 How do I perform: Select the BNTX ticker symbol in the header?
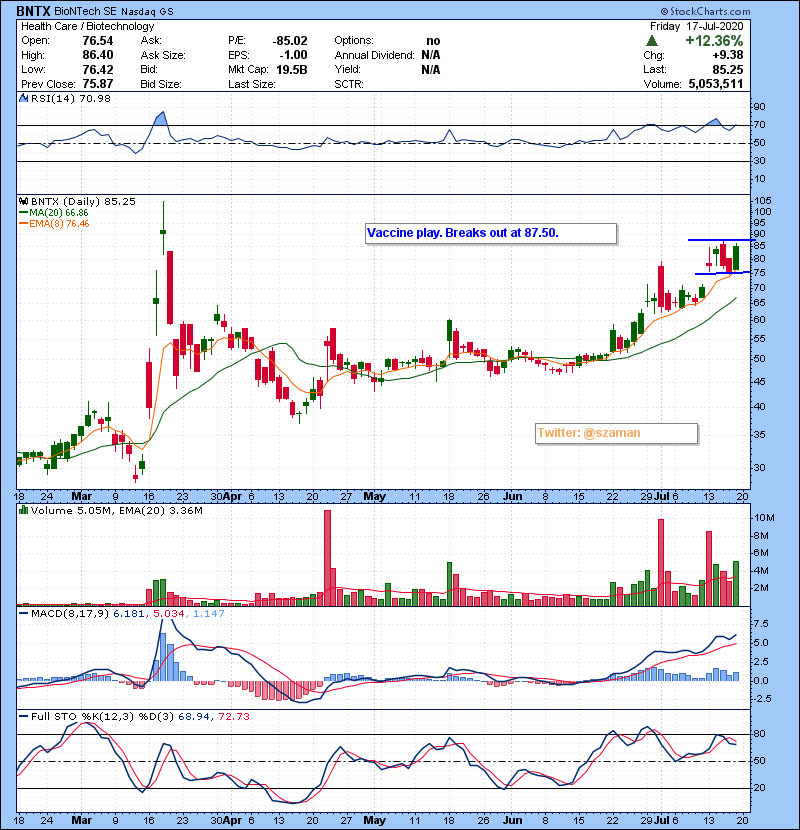tap(33, 11)
